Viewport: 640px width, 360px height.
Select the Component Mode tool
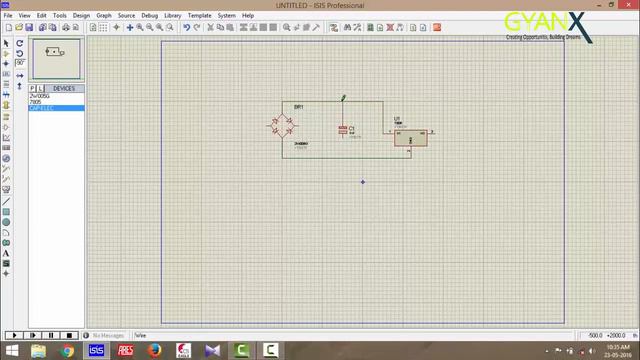(6, 53)
